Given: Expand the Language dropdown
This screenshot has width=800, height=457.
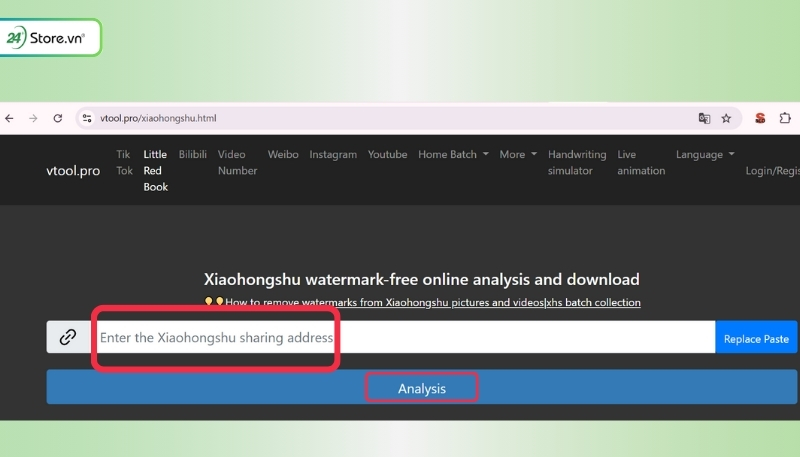Looking at the screenshot, I should click(x=705, y=154).
